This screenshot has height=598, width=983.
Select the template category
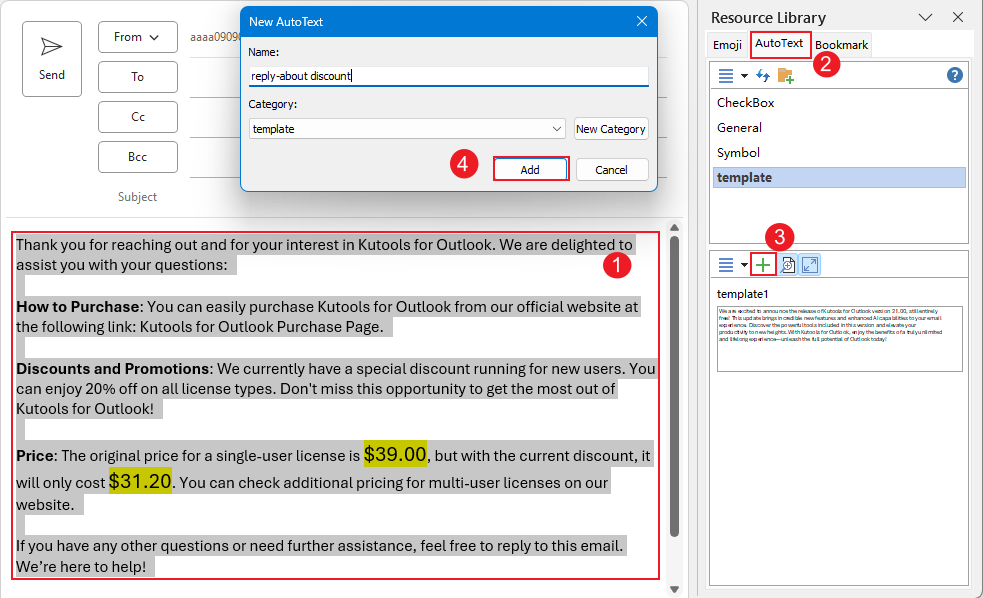point(840,177)
